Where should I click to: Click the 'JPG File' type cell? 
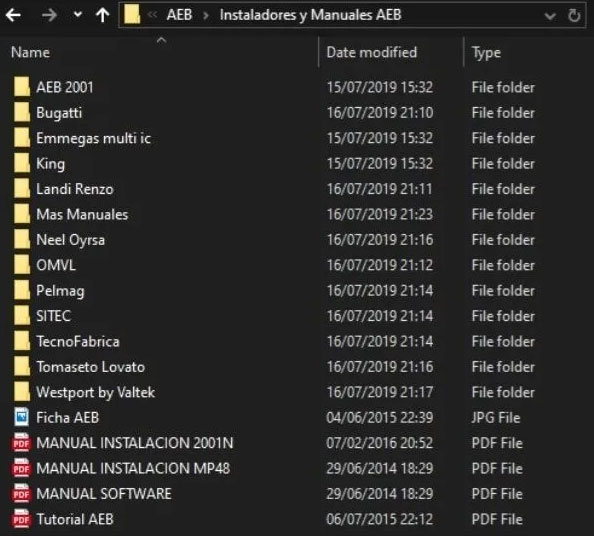tap(496, 417)
